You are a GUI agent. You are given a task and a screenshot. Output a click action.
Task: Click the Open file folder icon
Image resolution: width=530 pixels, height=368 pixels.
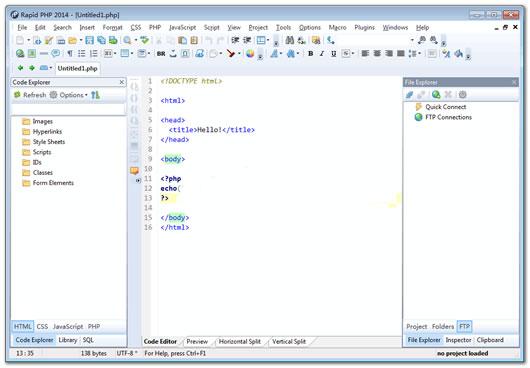click(x=72, y=41)
